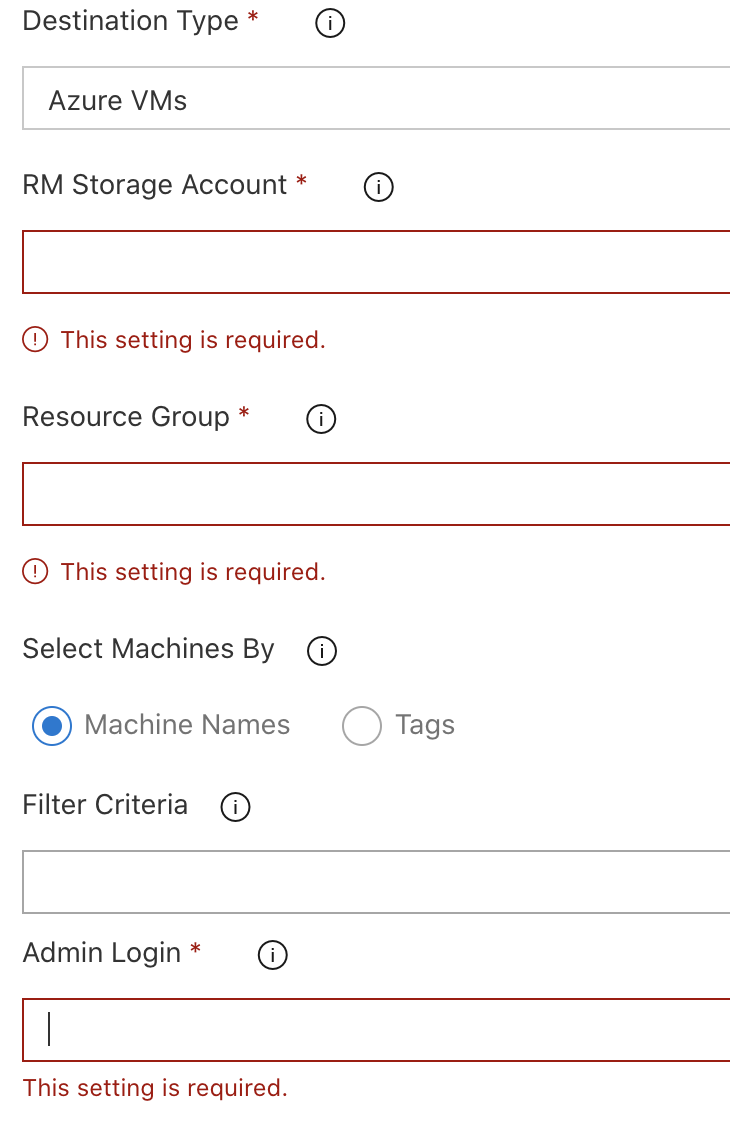Click the Select Machines By info icon
Screen dimensions: 730x1124
coord(322,651)
